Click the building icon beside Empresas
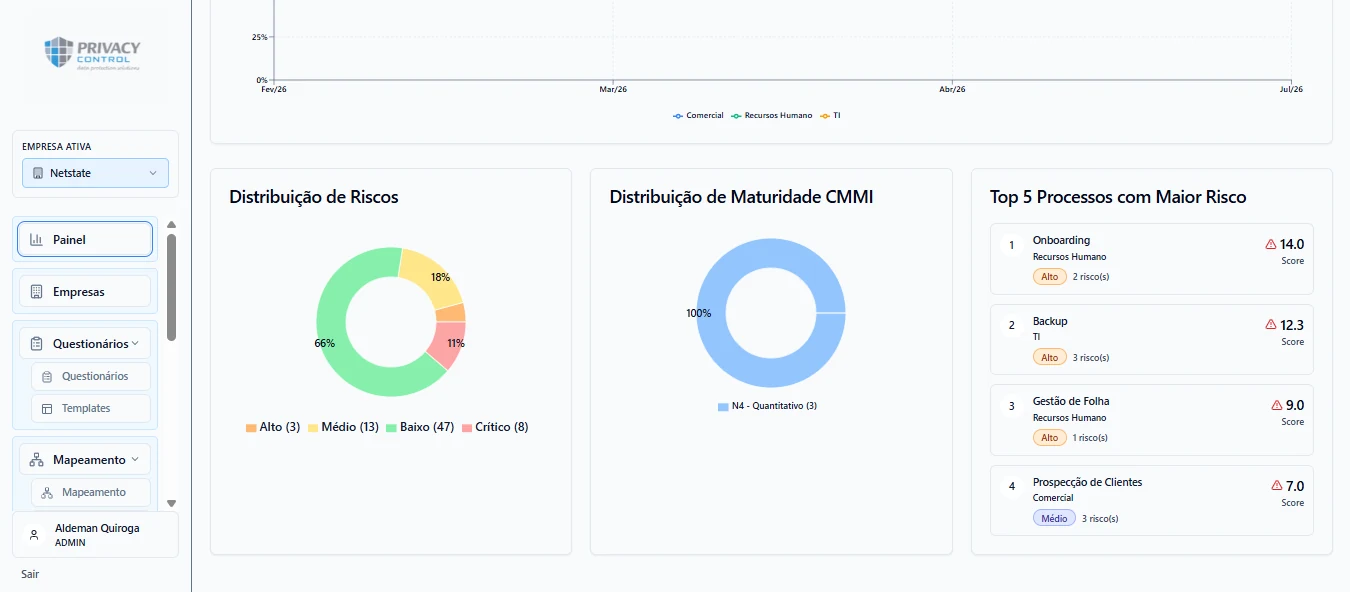Viewport: 1350px width, 592px height. [x=36, y=292]
